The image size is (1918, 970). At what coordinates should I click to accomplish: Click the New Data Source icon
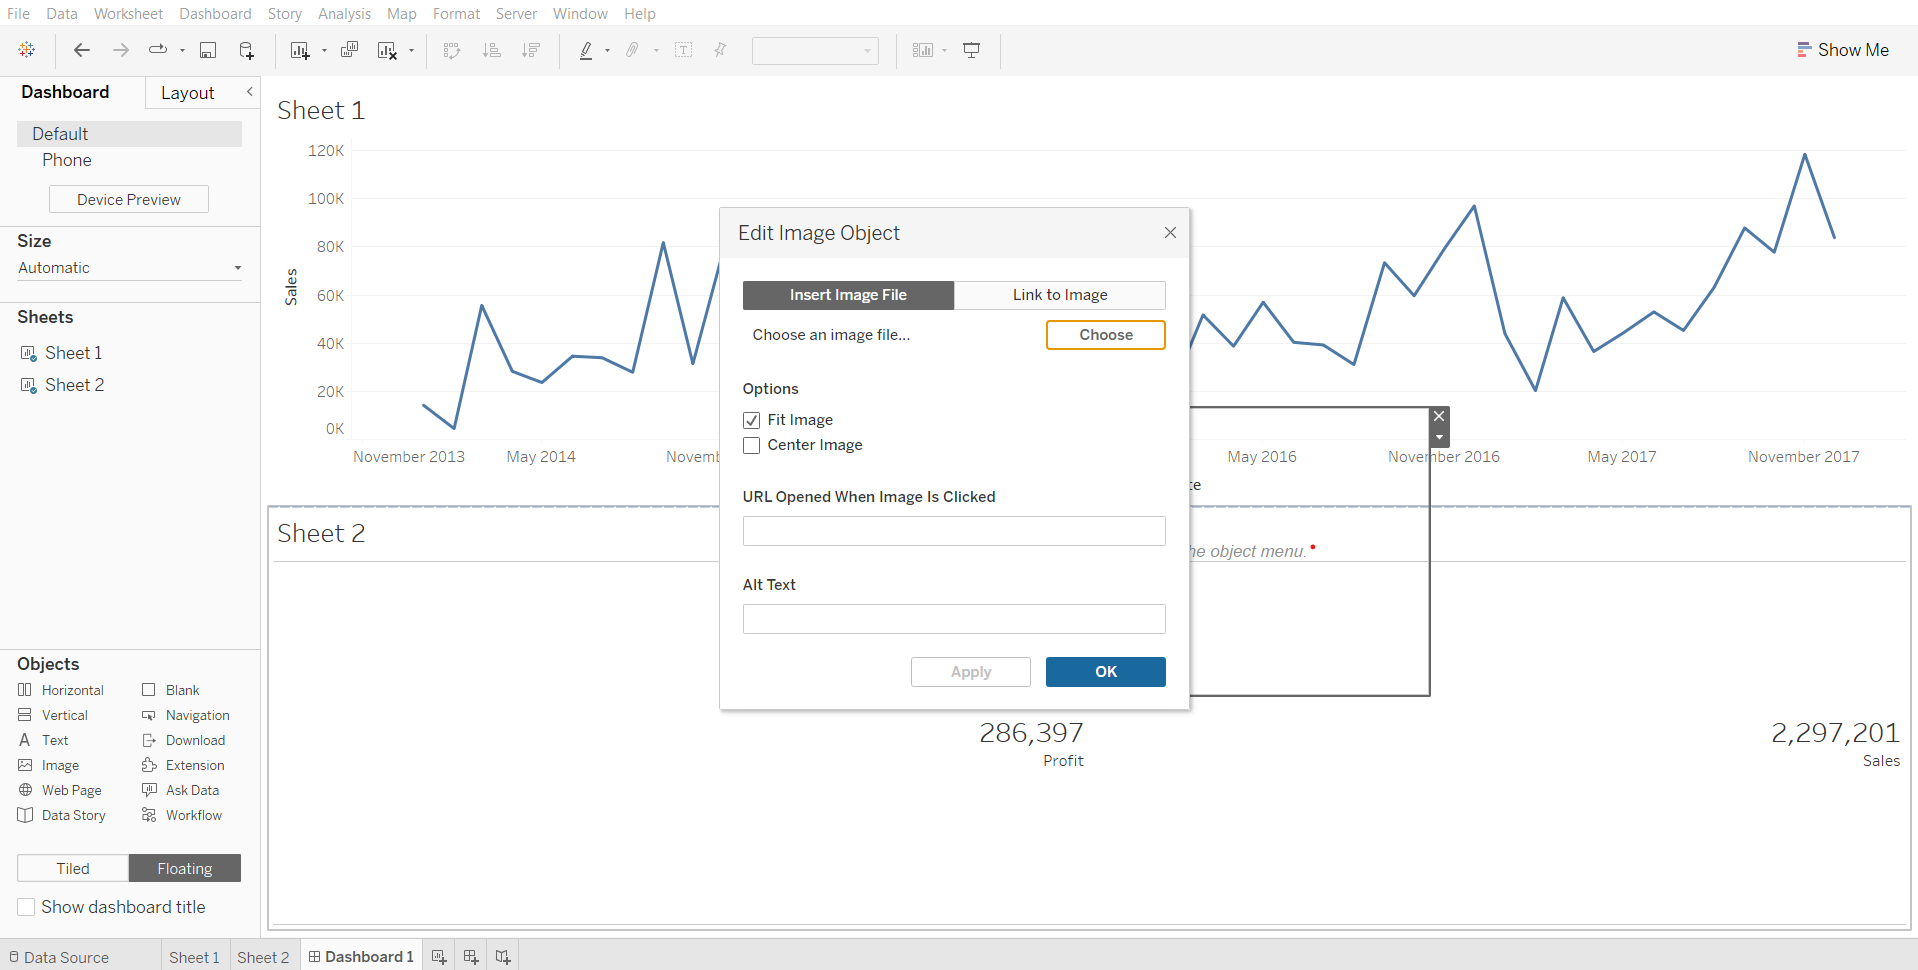tap(246, 50)
